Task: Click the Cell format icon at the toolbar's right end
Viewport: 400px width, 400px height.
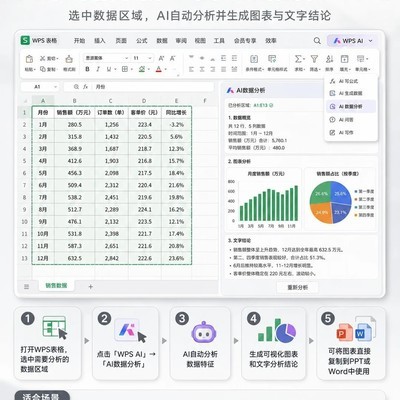Action: click(x=361, y=59)
